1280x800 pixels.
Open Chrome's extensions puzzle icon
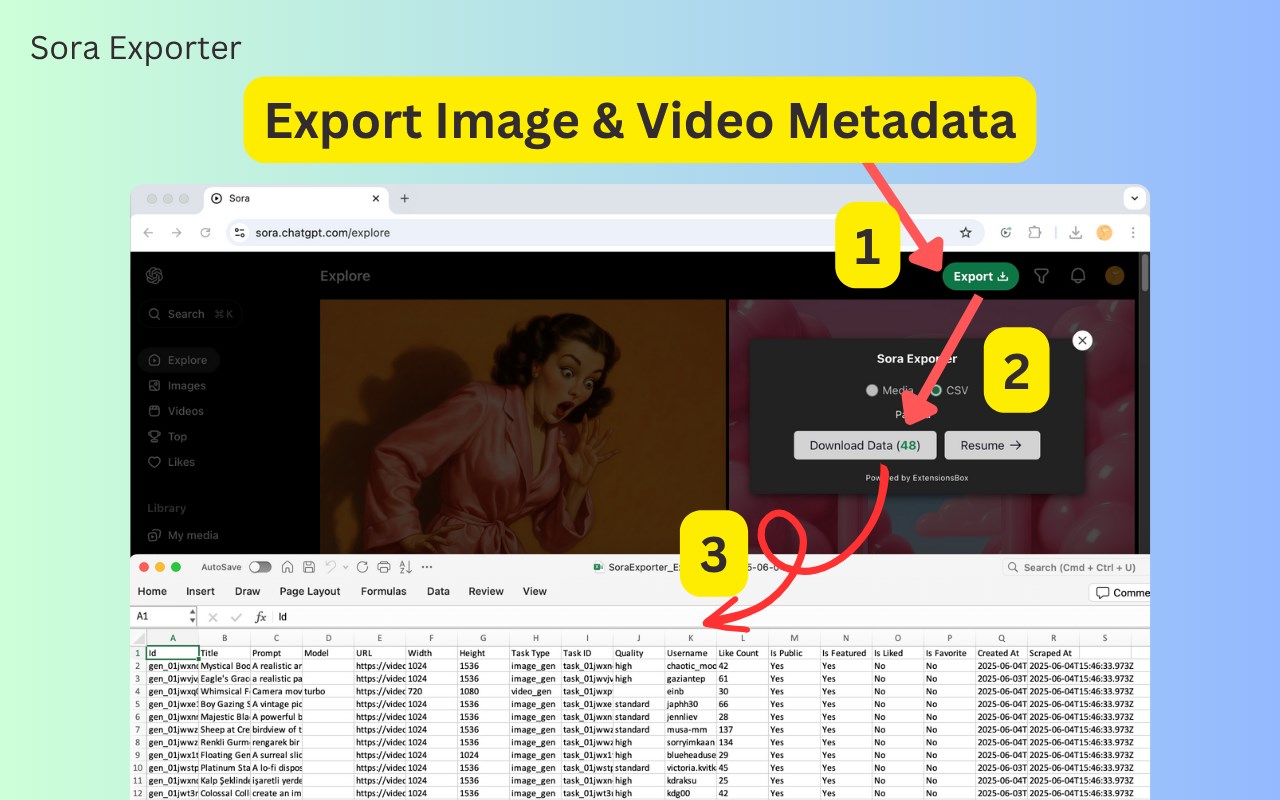pos(1035,232)
